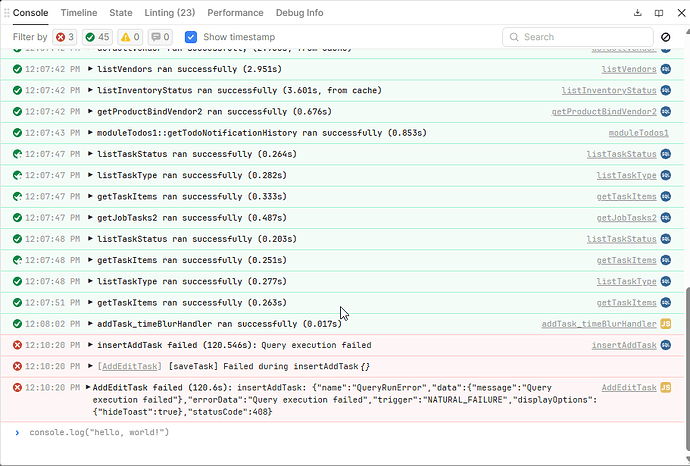This screenshot has height=466, width=690.
Task: Click the green check icon on the listVendors row
Action: [17, 69]
